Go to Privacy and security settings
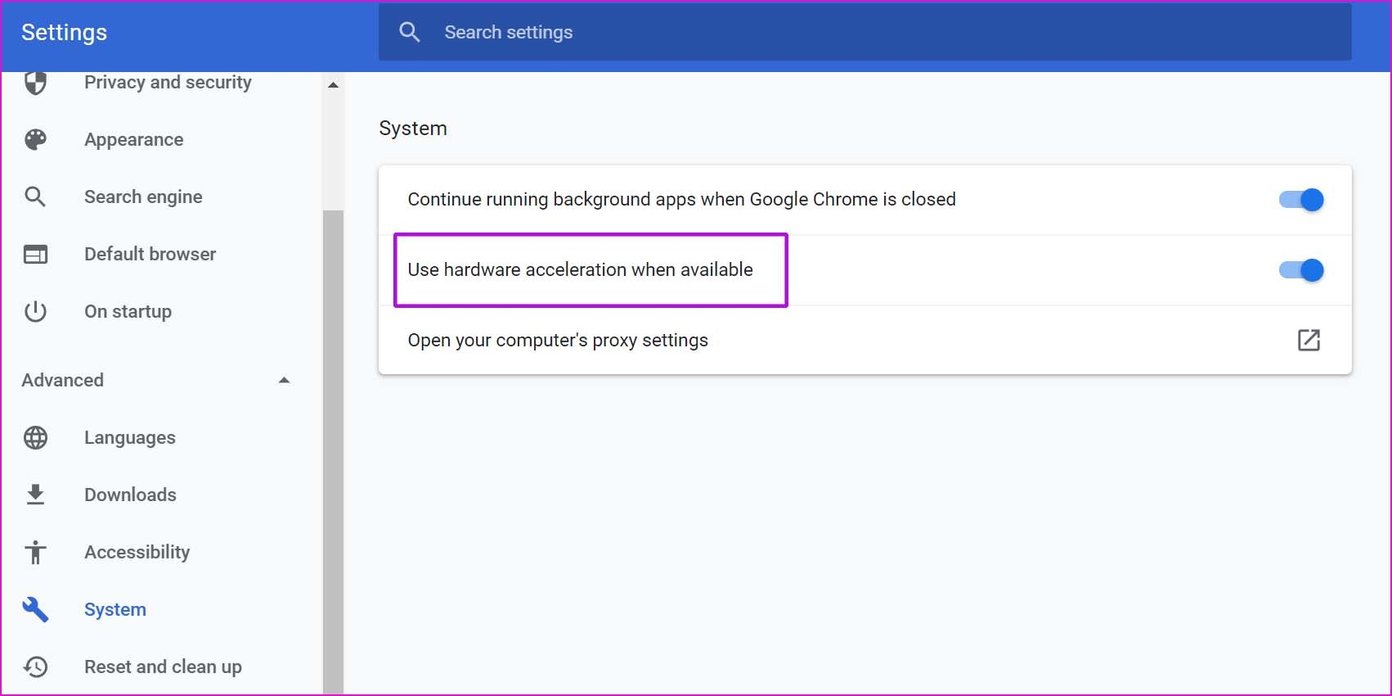 point(168,82)
